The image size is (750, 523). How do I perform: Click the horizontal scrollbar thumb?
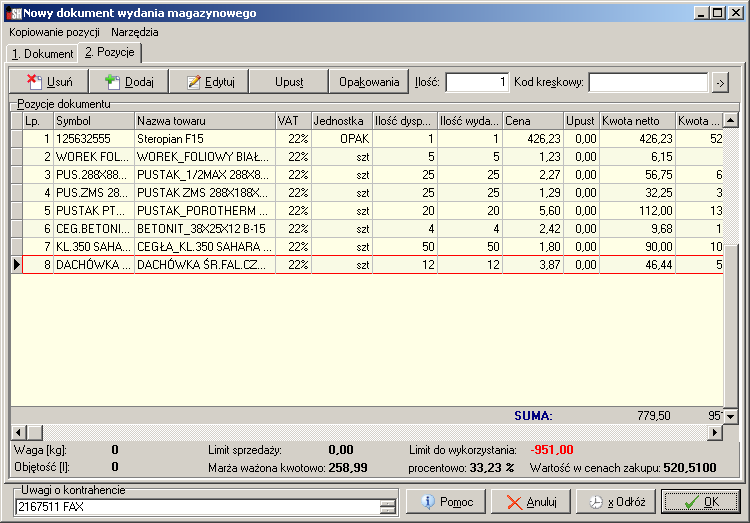[34, 433]
